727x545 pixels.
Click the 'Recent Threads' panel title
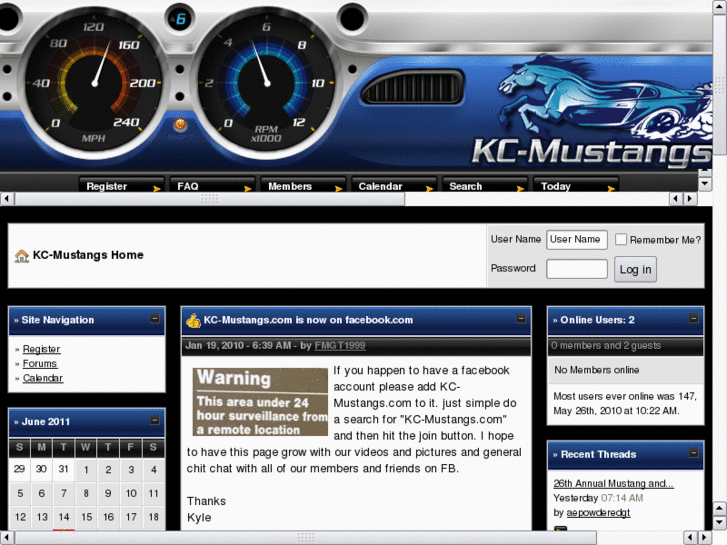598,455
